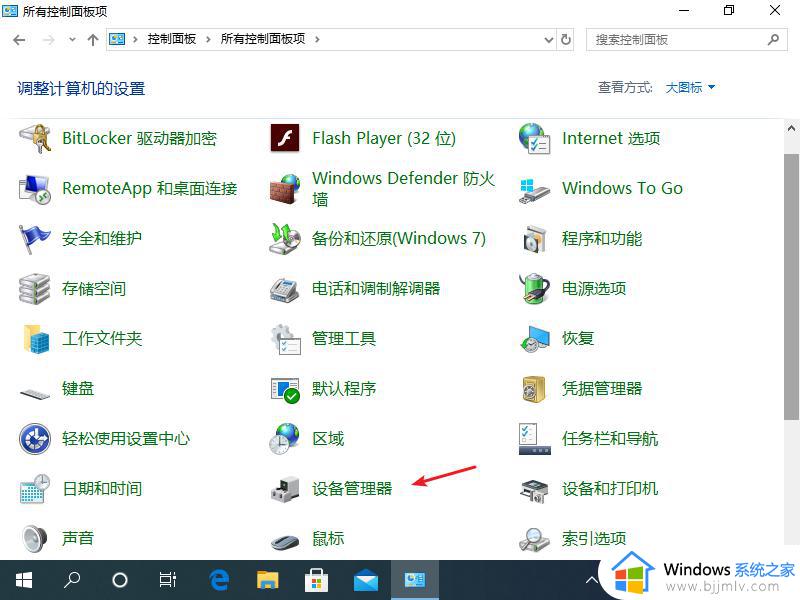This screenshot has height=600, width=800.
Task: Expand the address bar history dropdown arrow
Action: click(548, 39)
